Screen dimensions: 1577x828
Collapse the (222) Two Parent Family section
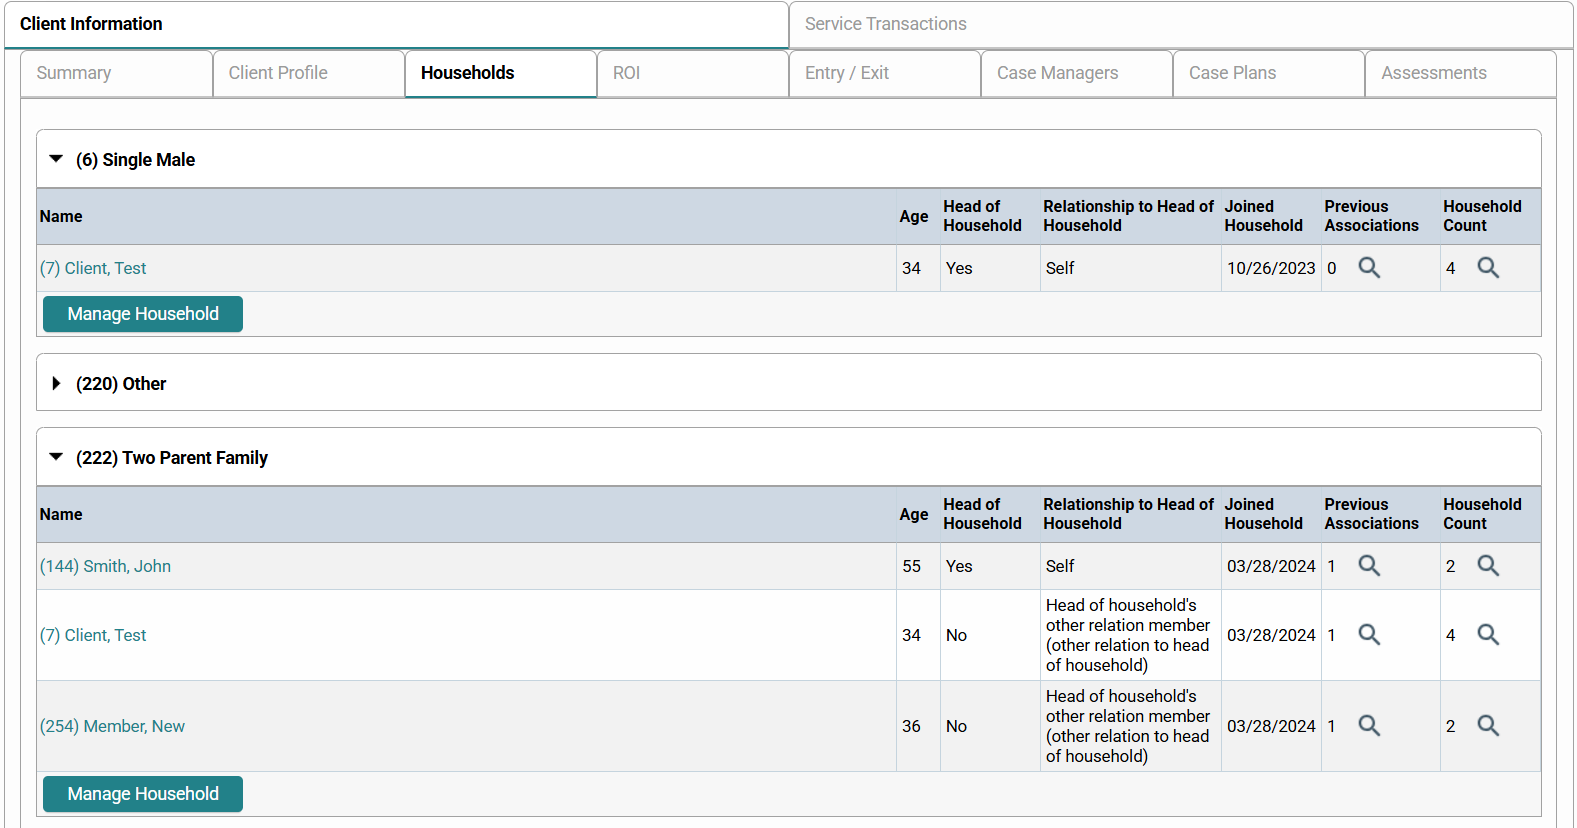[56, 457]
